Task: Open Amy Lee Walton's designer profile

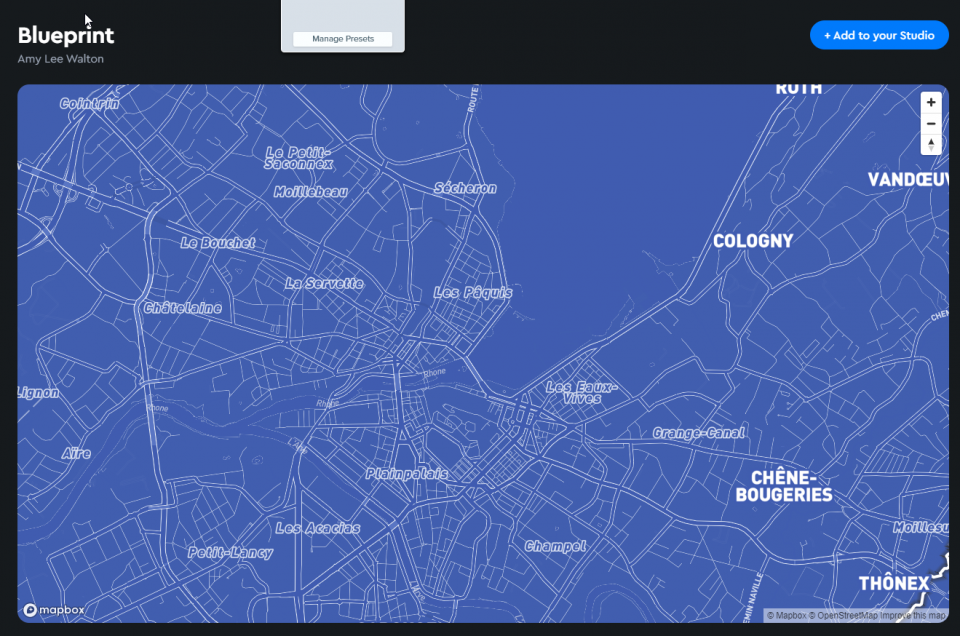Action: coord(60,59)
